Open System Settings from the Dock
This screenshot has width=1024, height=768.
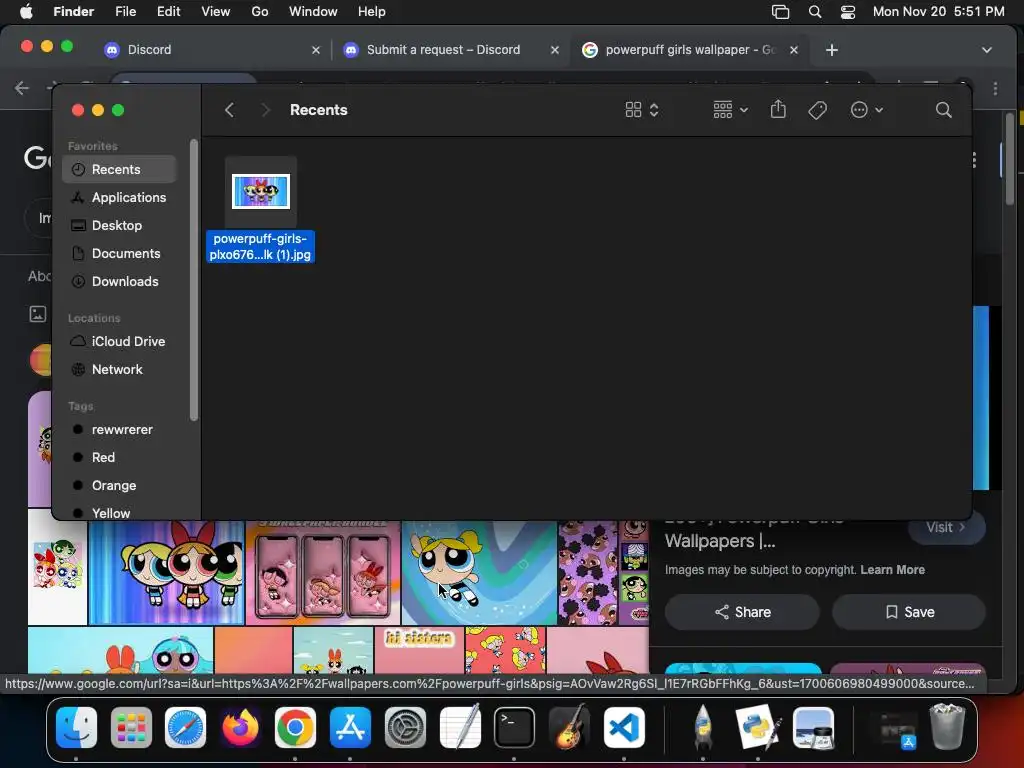405,728
